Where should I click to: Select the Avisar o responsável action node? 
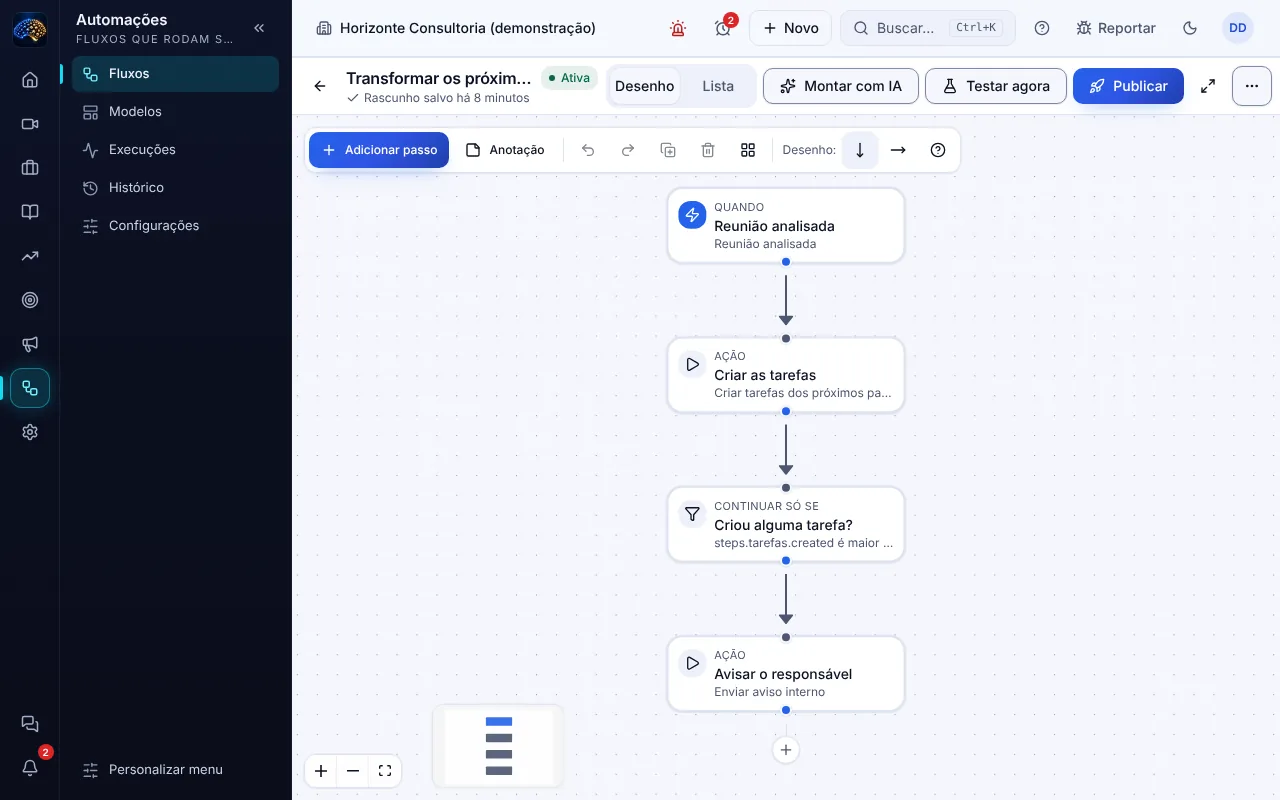point(786,674)
